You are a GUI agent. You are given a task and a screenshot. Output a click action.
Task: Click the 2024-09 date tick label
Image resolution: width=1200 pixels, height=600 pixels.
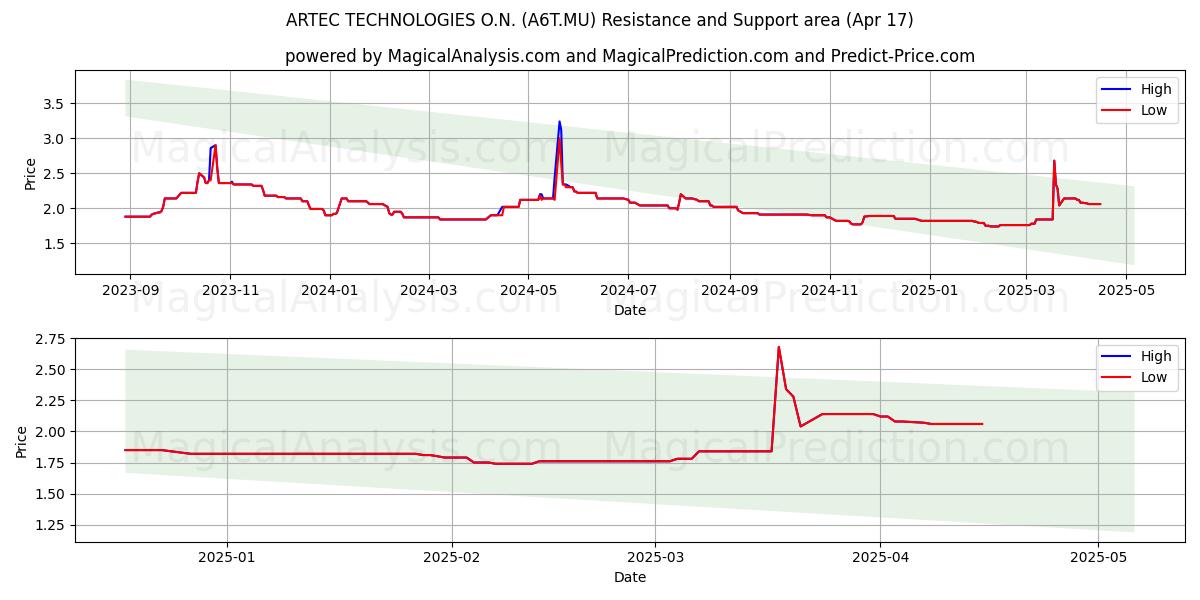[729, 289]
